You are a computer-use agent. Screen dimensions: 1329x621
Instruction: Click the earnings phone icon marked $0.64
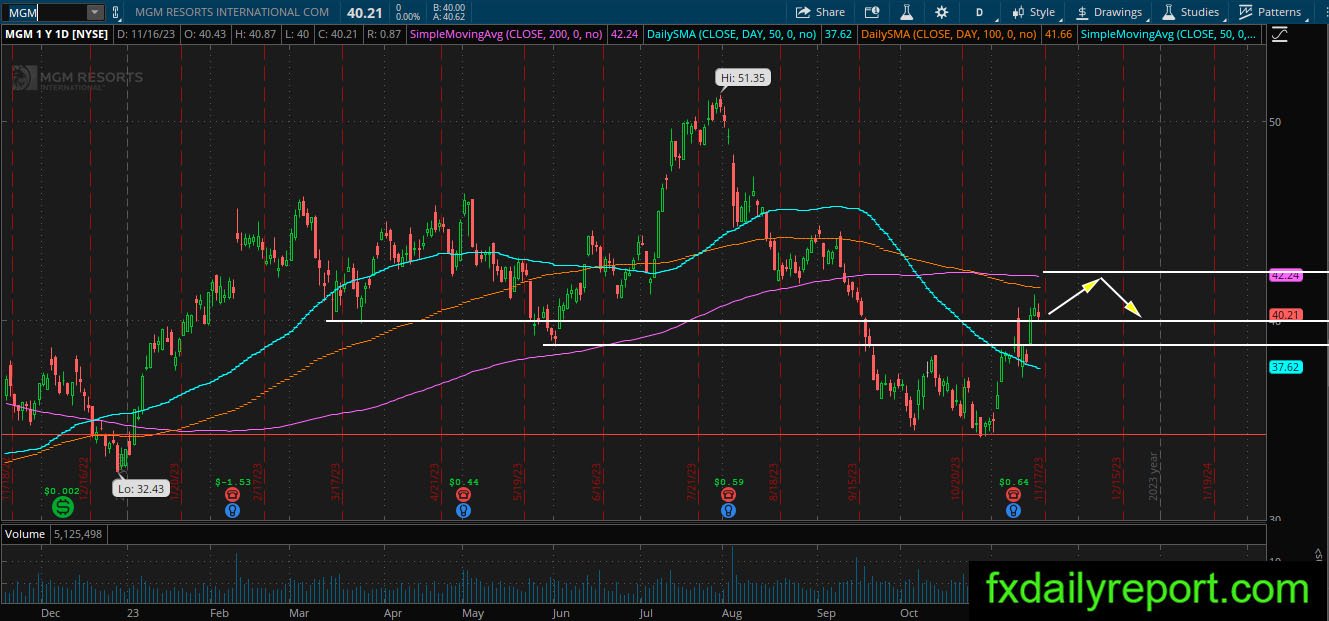click(x=1013, y=494)
